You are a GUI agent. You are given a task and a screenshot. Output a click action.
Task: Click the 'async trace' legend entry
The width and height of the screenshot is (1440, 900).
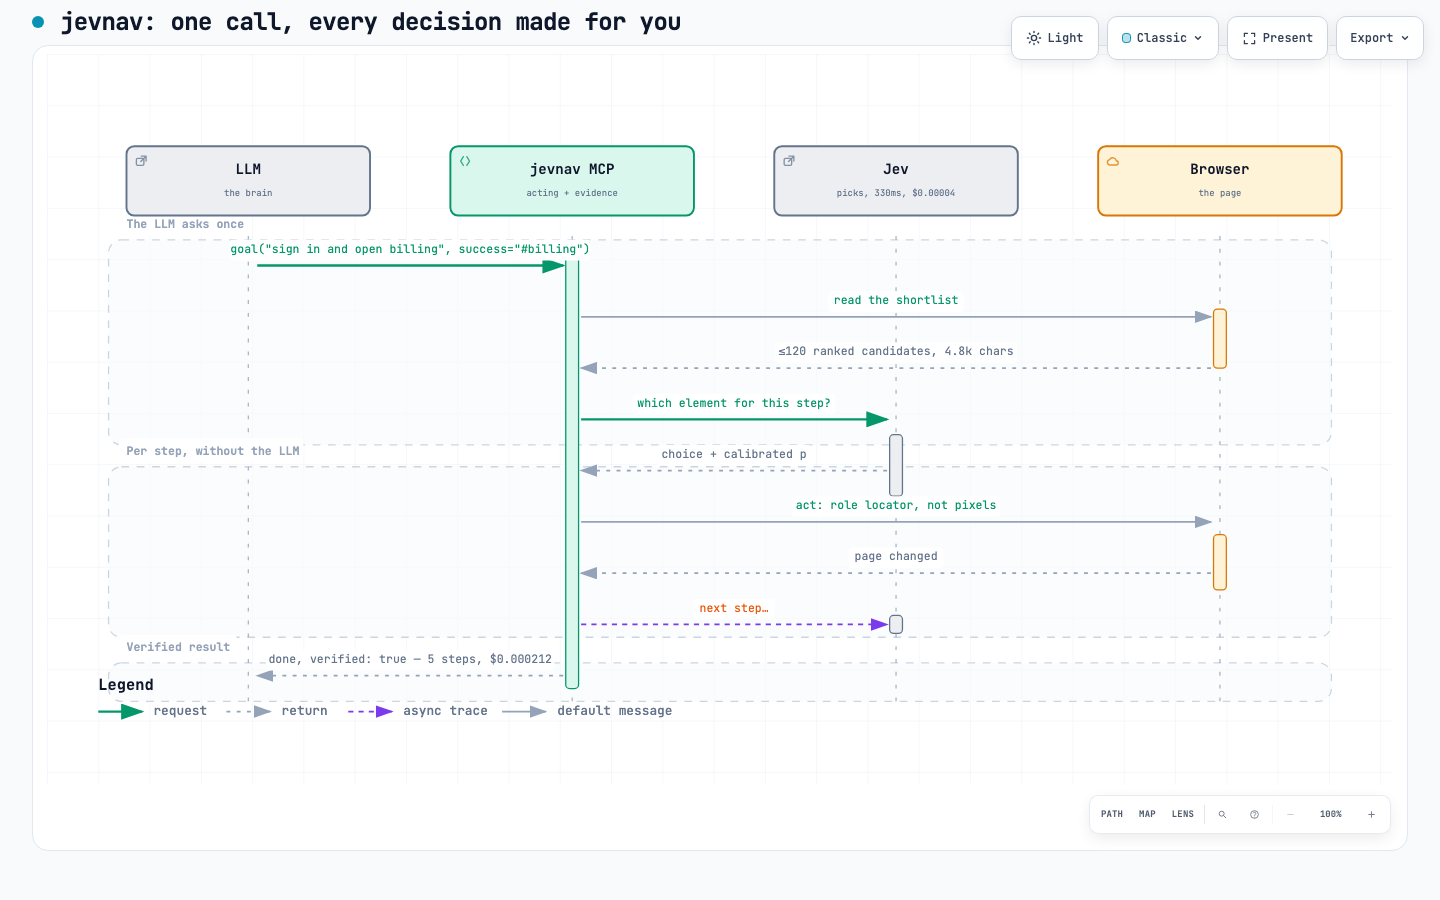click(x=418, y=711)
